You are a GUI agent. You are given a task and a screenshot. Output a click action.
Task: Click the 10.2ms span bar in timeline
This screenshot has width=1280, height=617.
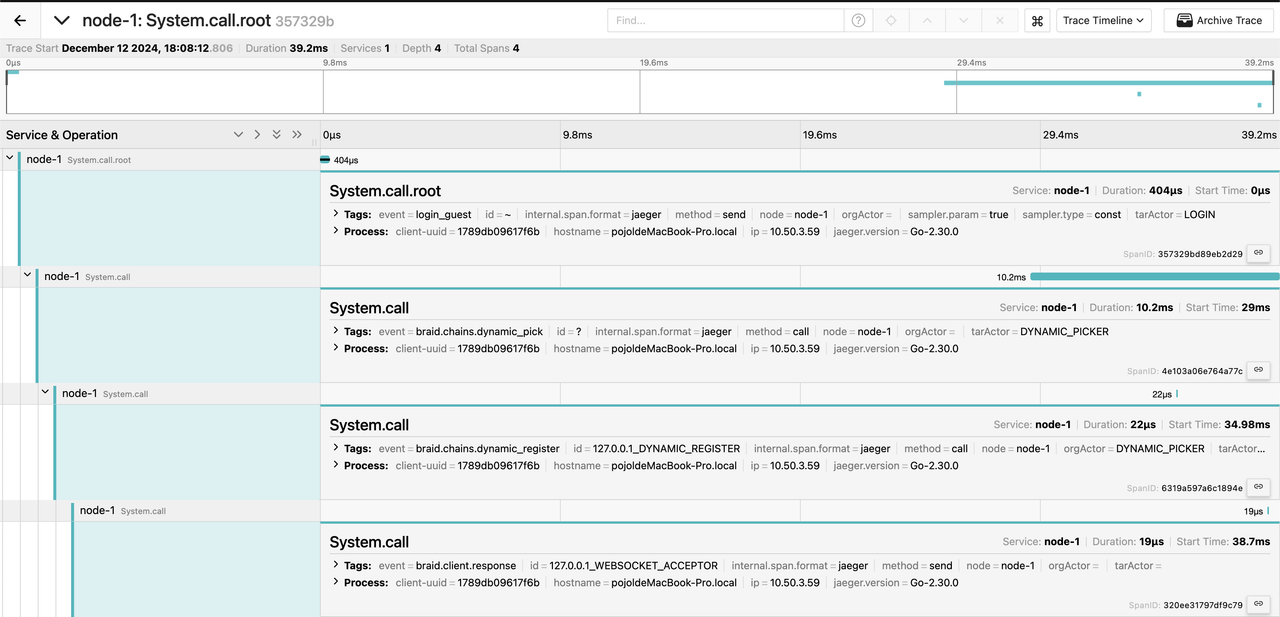tap(1155, 276)
